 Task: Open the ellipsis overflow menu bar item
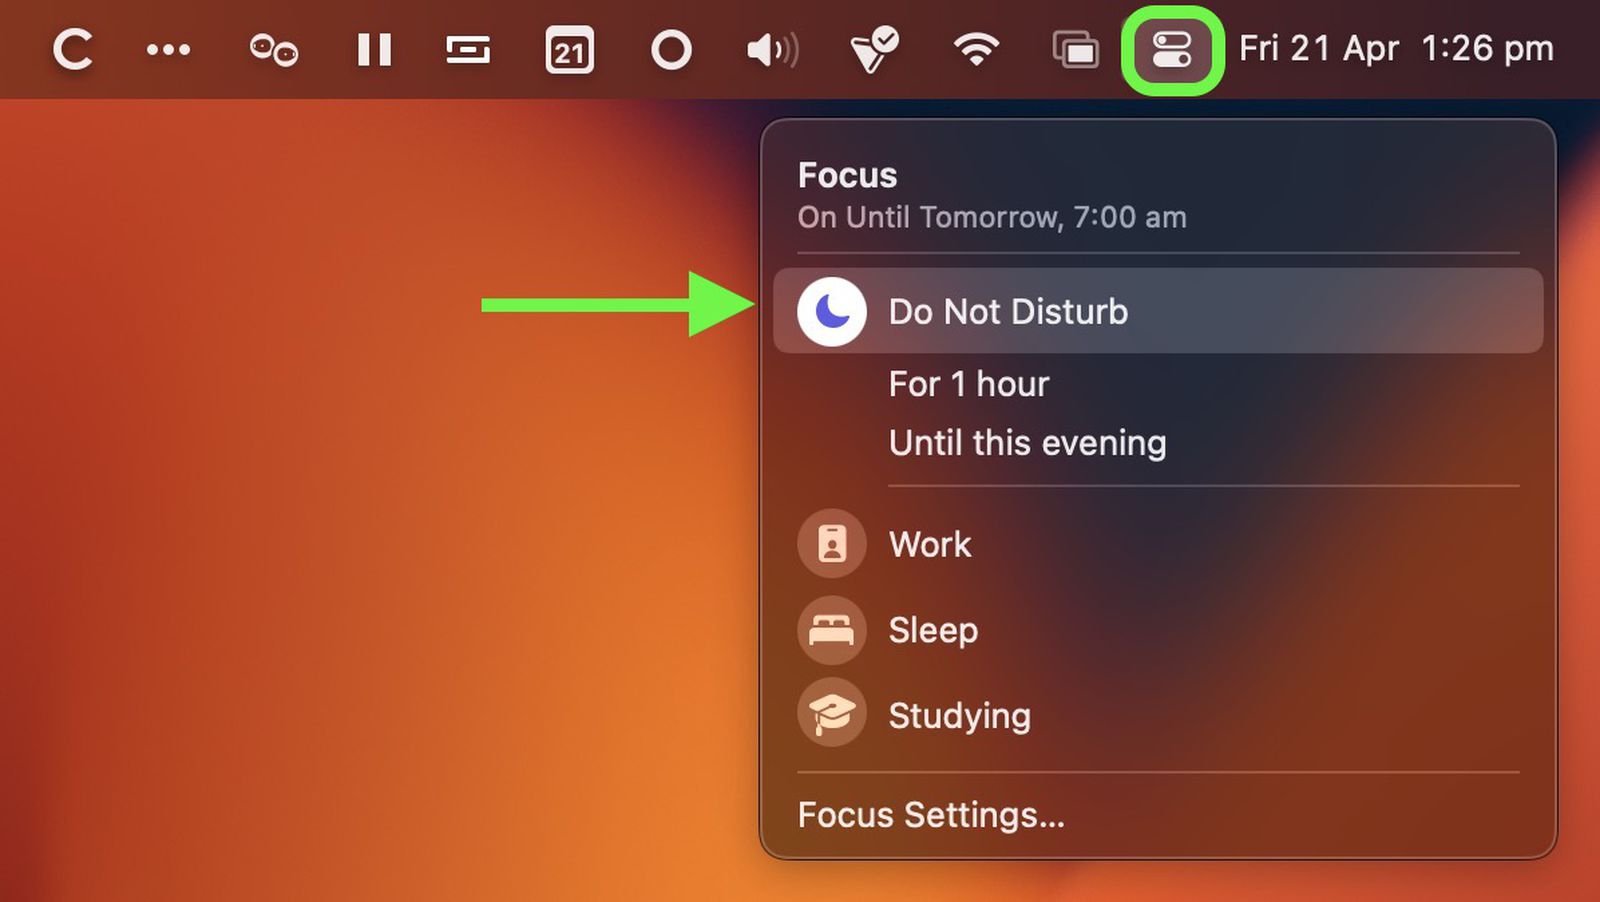pos(169,49)
